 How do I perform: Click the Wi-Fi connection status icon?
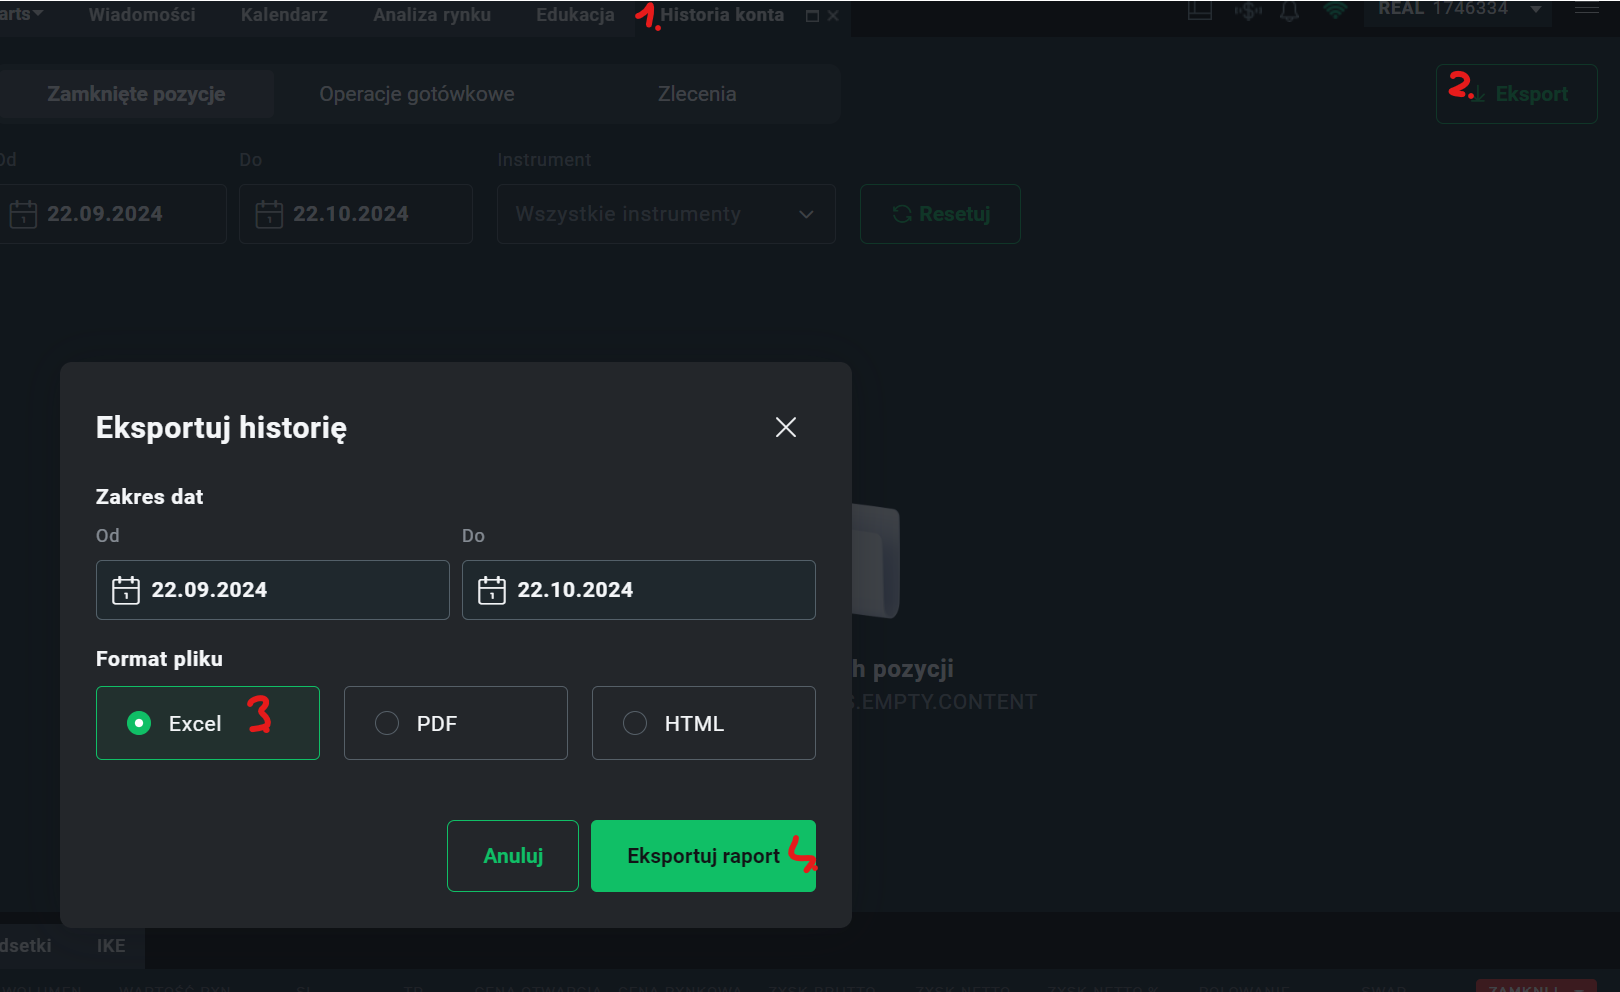tap(1334, 11)
